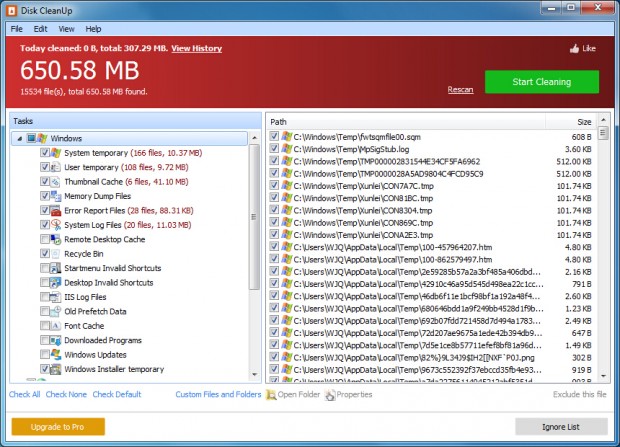Click Exclude this file
620x447 pixels.
pos(579,394)
